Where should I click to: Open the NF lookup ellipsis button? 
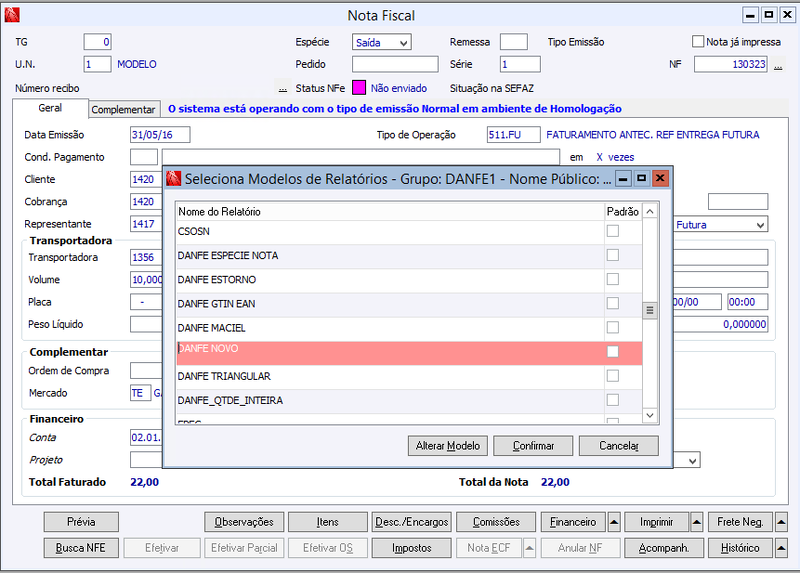(778, 66)
